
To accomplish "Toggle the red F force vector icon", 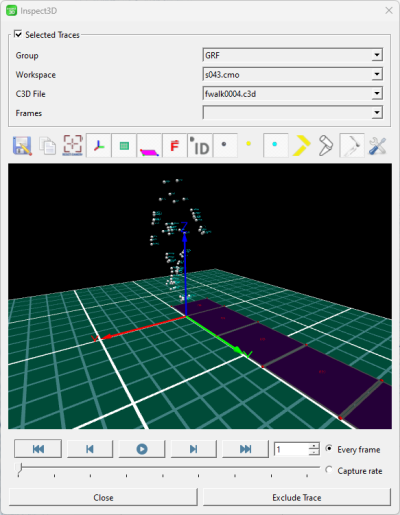I will [175, 145].
